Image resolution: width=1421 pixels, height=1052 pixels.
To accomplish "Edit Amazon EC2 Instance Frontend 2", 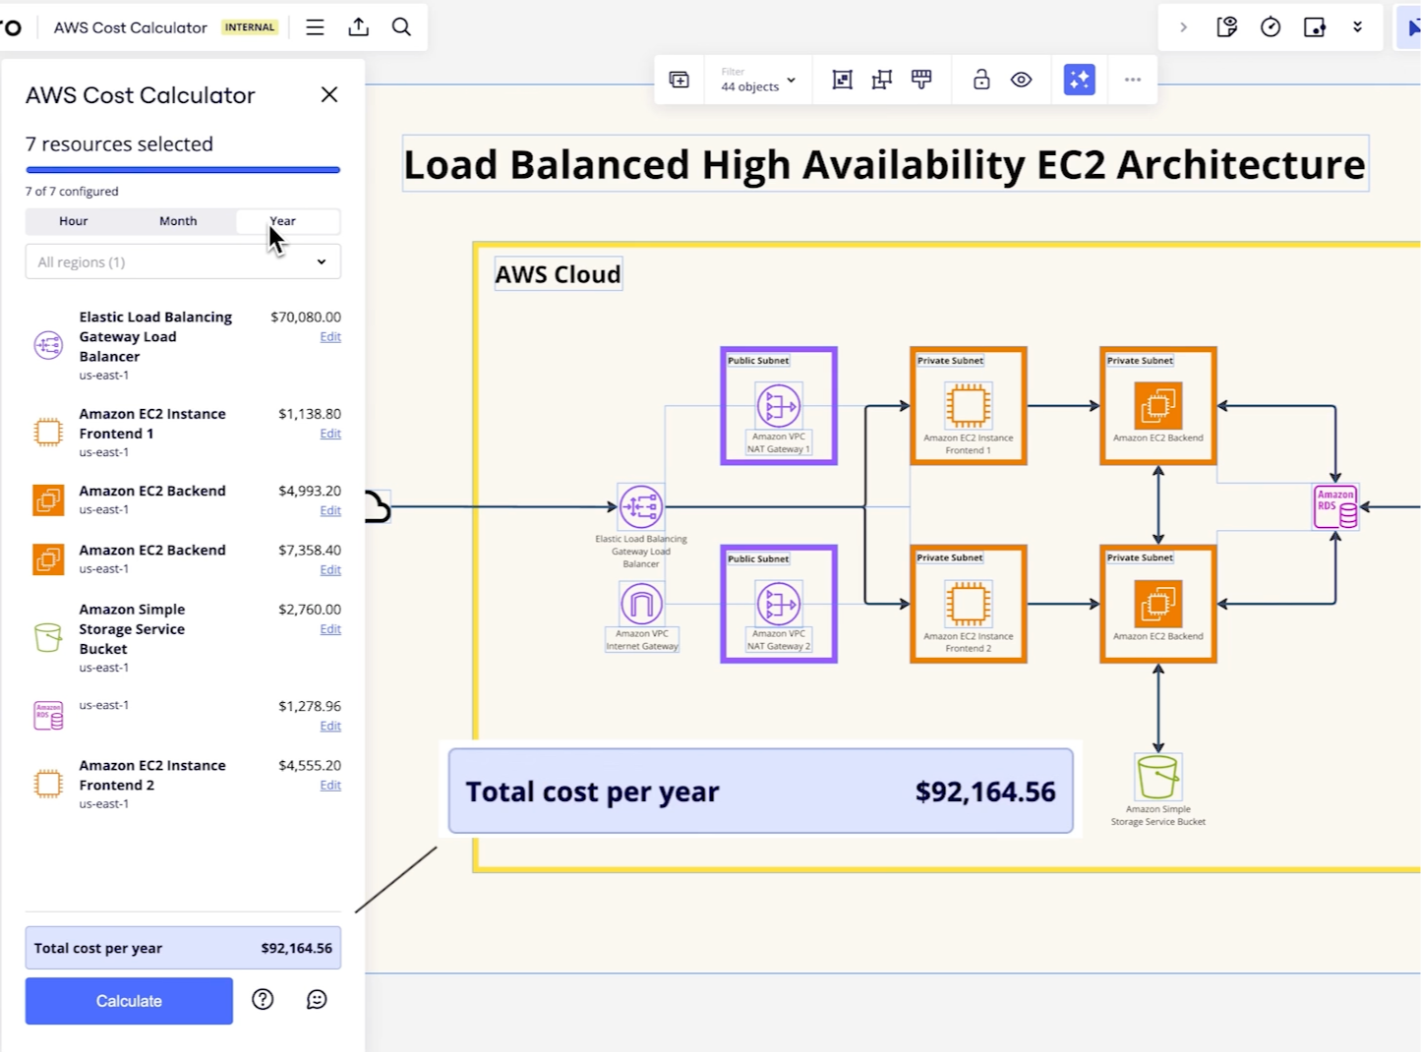I will tap(330, 785).
